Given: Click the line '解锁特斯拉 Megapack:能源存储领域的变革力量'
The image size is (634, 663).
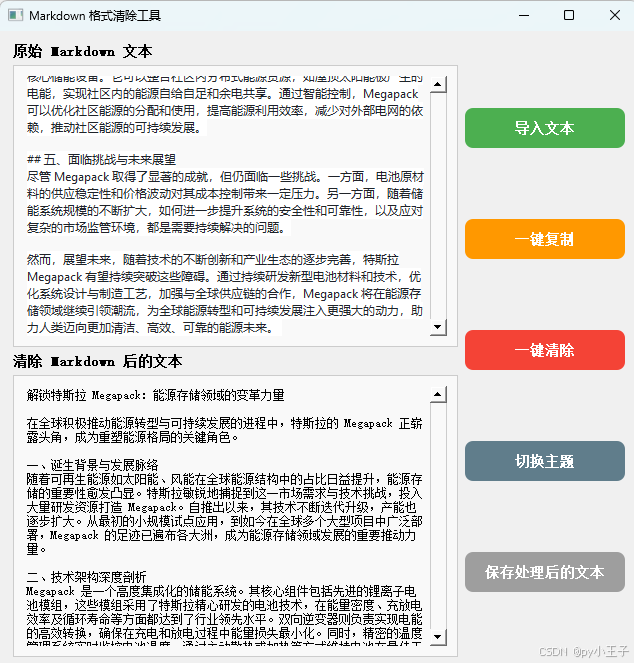Looking at the screenshot, I should (155, 395).
